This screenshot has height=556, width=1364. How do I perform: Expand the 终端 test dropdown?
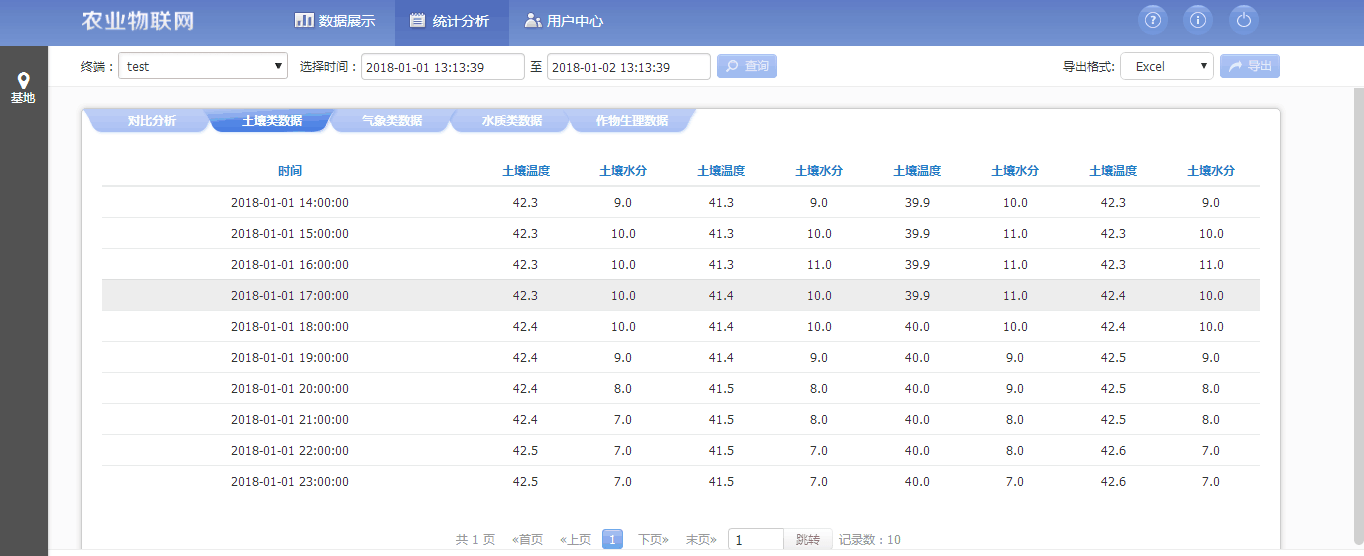click(x=202, y=66)
